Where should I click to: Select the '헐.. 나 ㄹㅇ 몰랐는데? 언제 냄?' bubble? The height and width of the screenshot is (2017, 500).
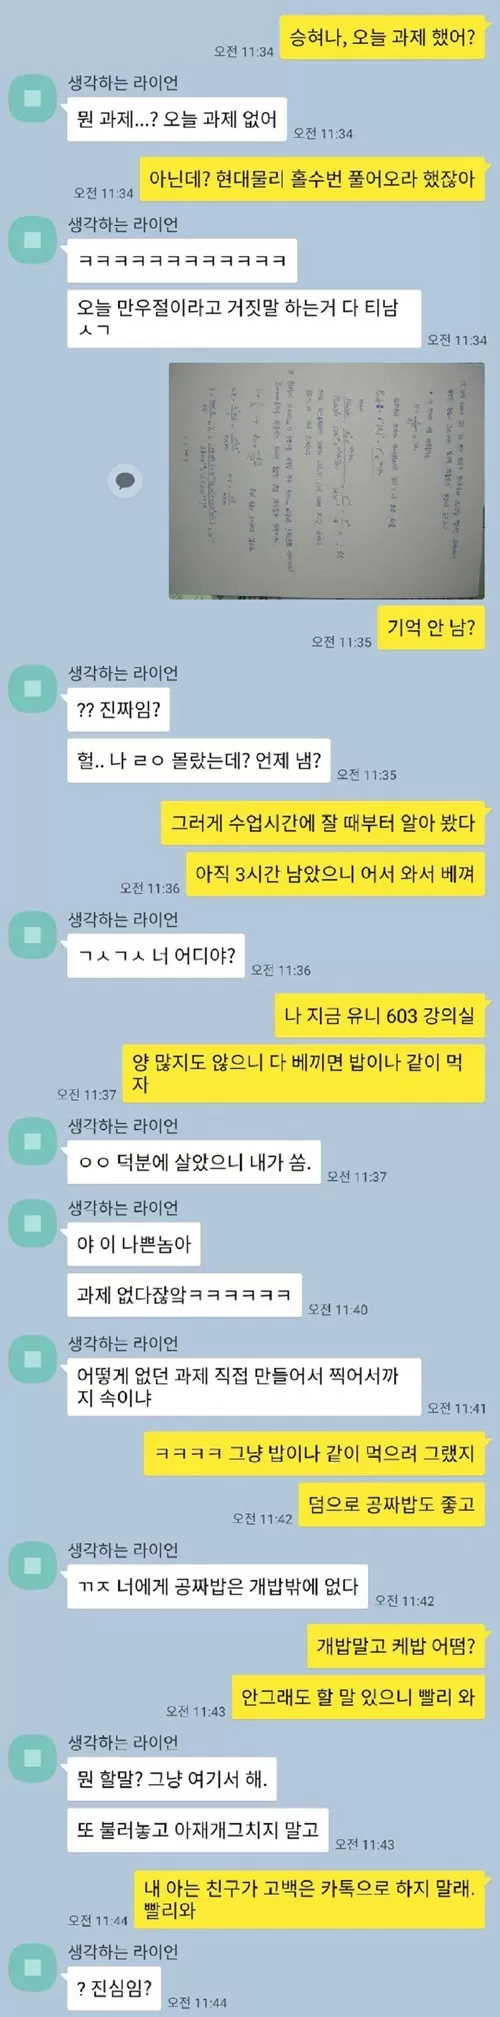[199, 760]
